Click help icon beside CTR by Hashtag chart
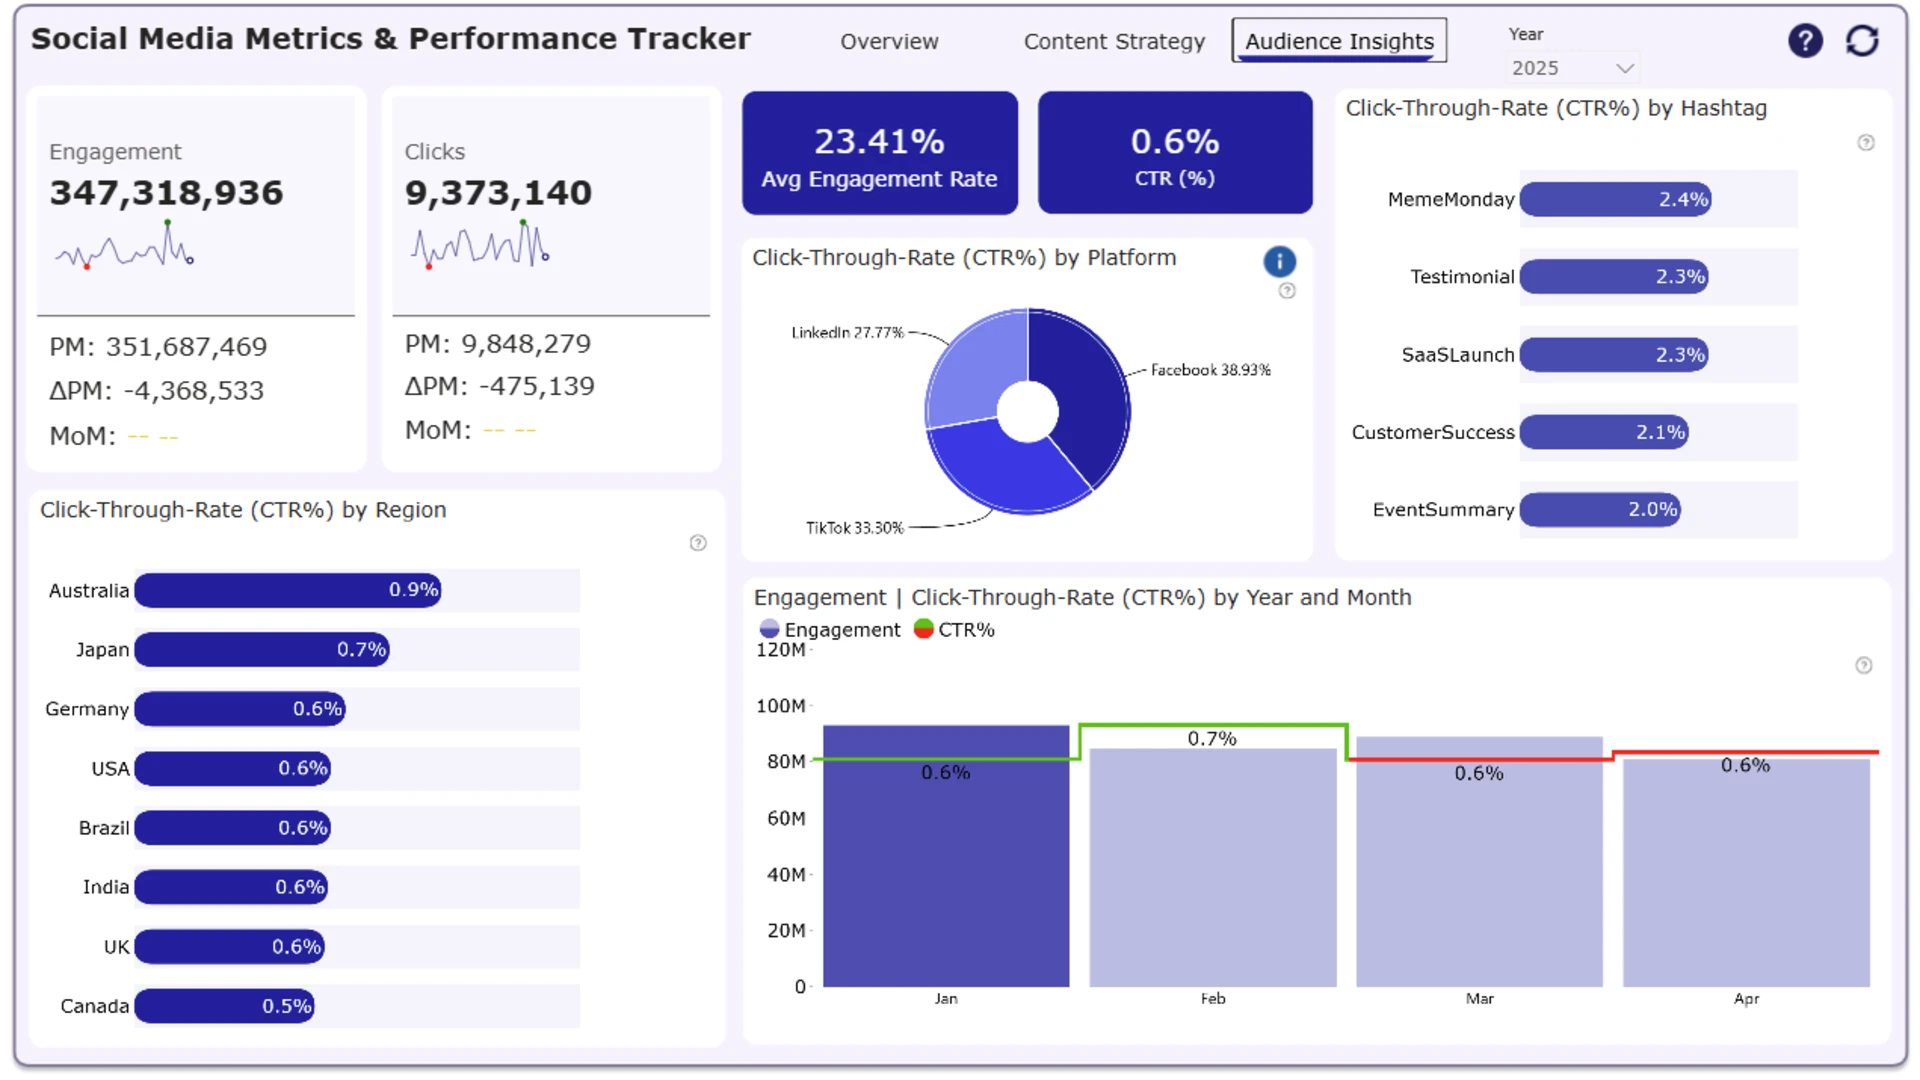 pos(1865,143)
